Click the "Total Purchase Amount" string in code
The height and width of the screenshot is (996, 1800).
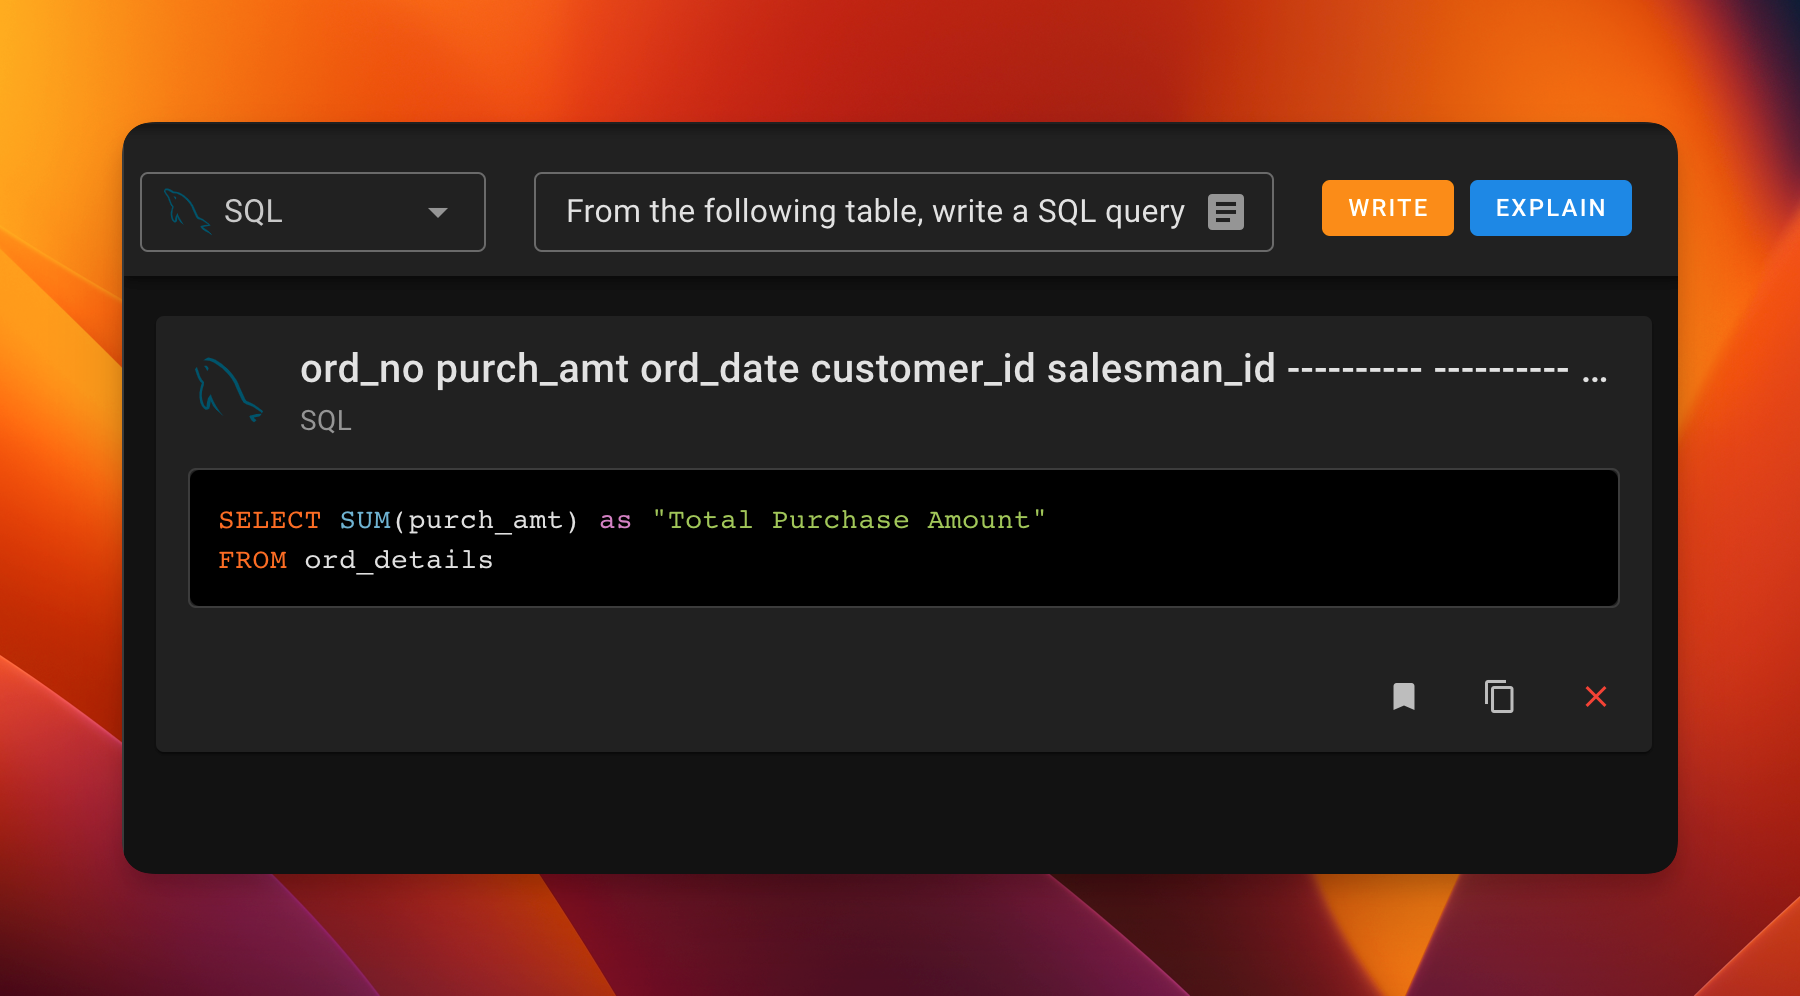click(x=849, y=520)
